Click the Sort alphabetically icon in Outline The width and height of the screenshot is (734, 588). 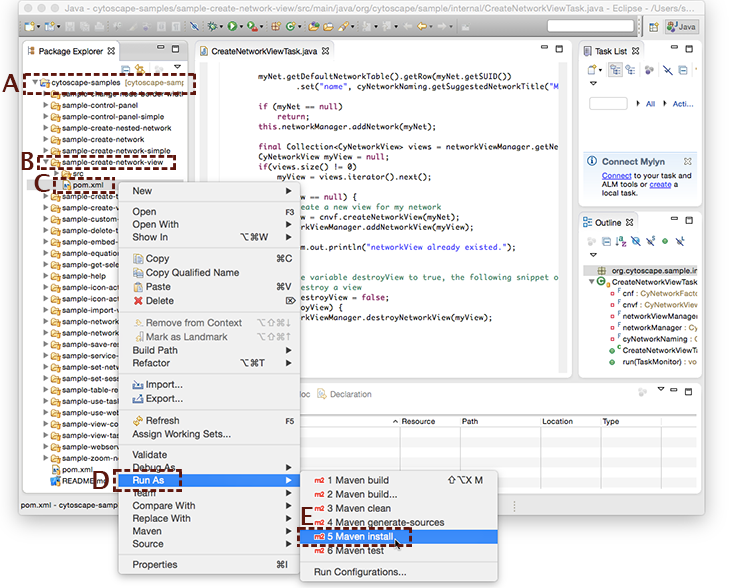[x=621, y=241]
